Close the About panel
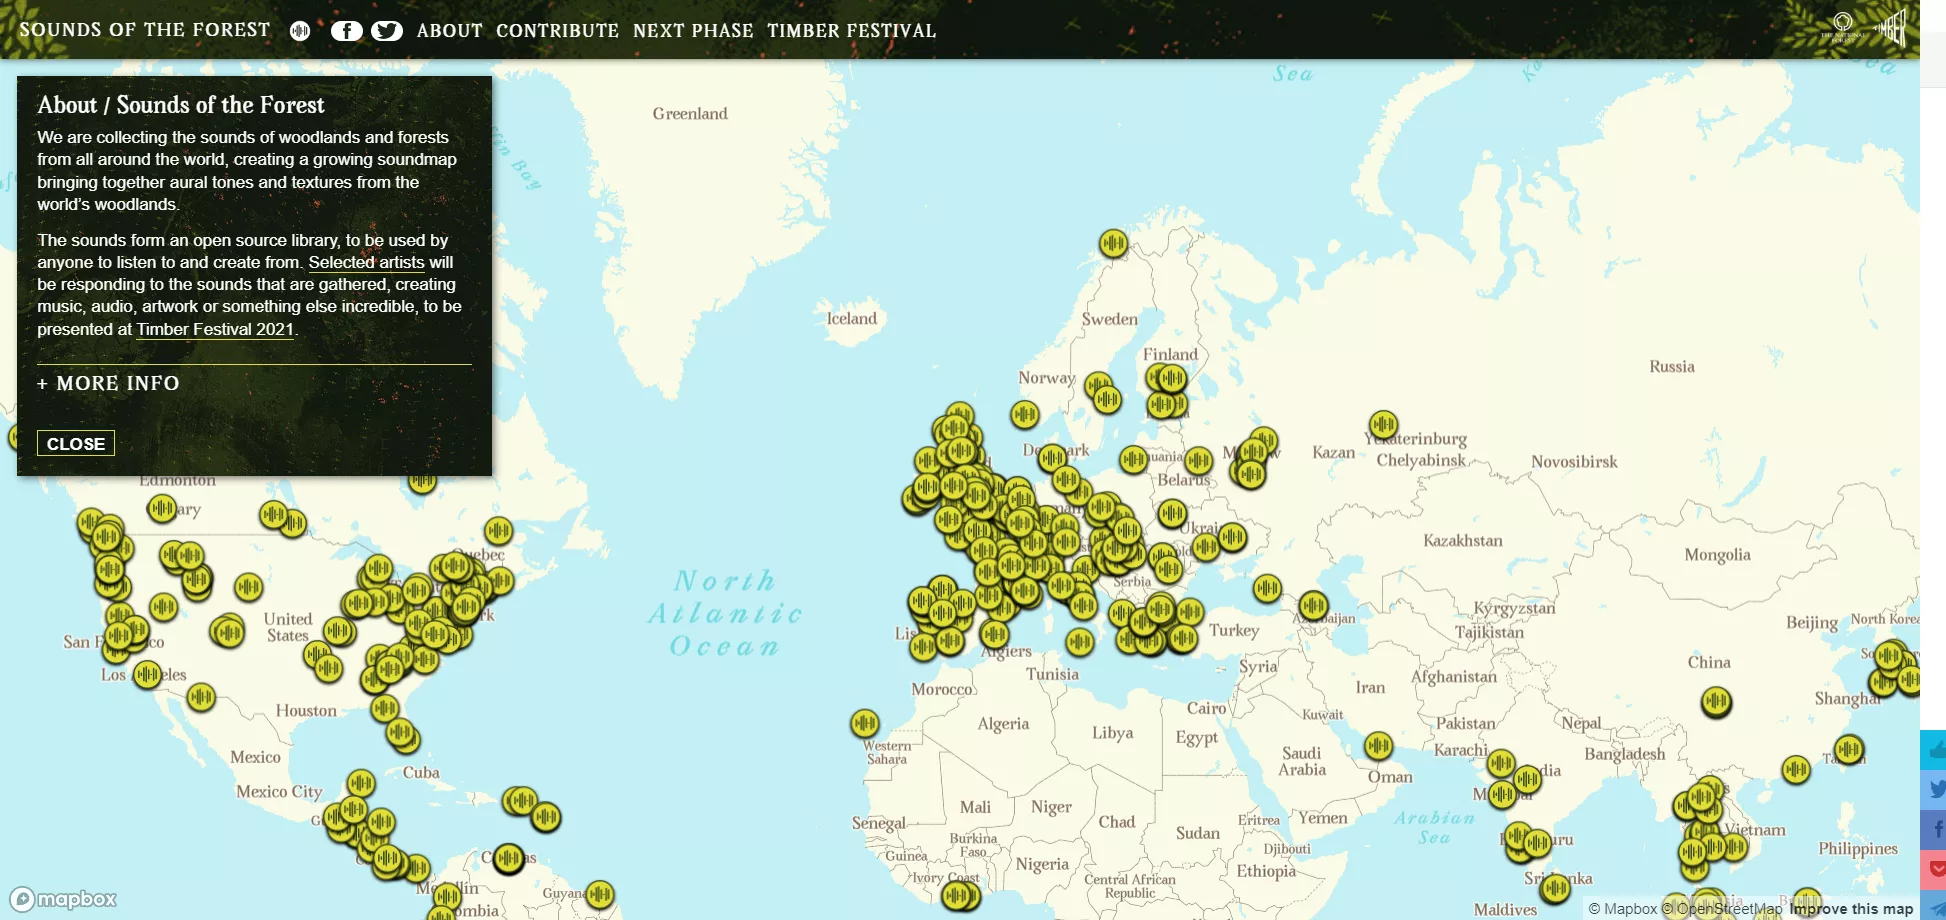Image resolution: width=1946 pixels, height=920 pixels. pyautogui.click(x=76, y=443)
